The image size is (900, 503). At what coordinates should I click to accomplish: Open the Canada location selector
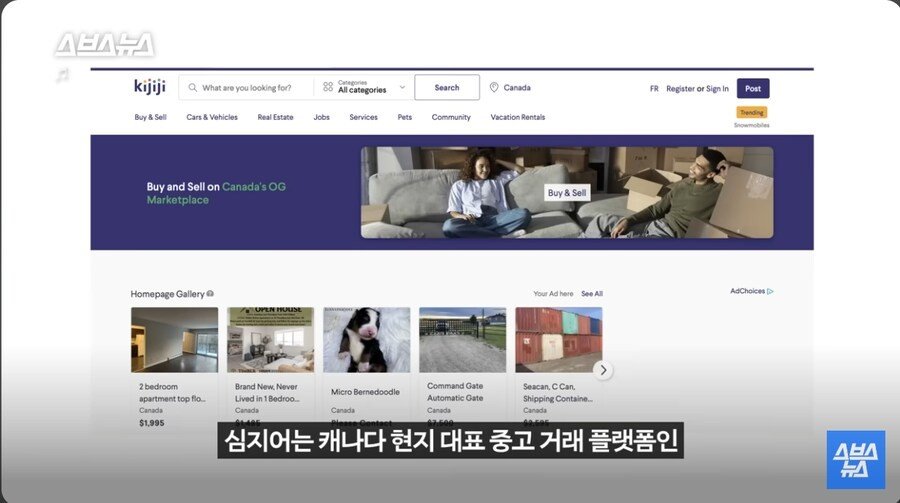coord(510,87)
